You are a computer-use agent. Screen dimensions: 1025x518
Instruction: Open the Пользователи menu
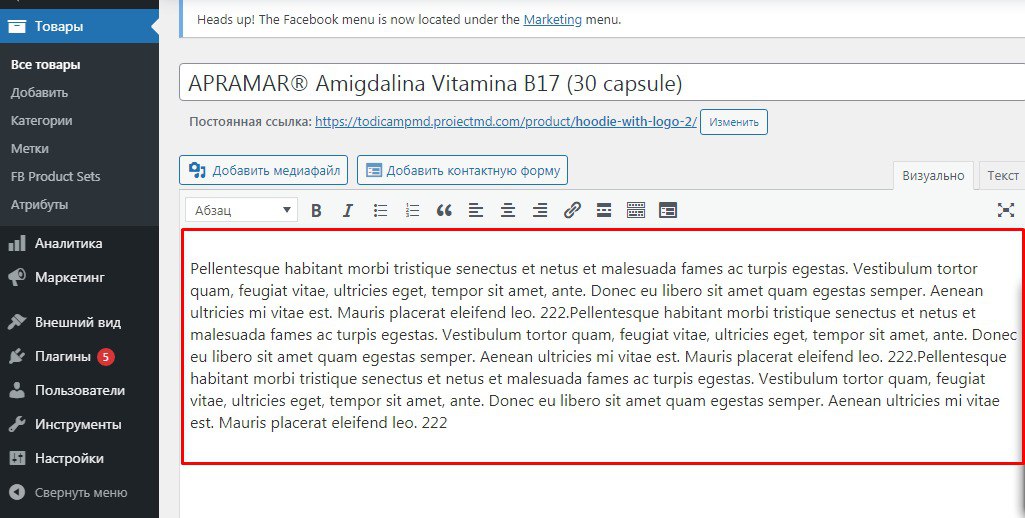point(79,390)
